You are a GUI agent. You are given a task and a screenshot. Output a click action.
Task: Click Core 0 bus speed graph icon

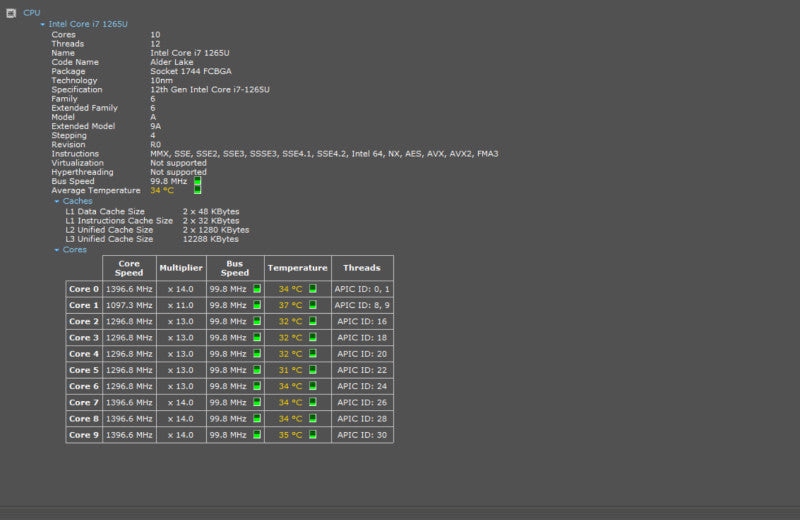tap(257, 289)
